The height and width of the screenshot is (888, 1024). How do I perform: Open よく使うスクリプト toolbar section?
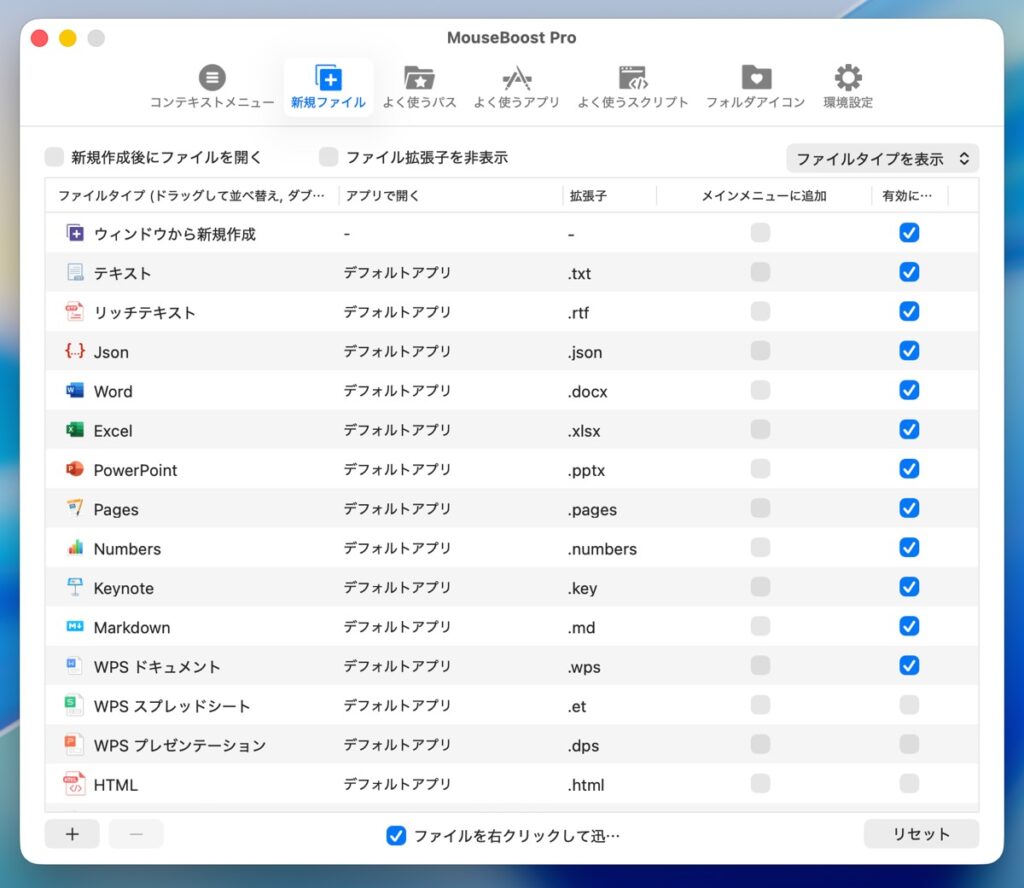pyautogui.click(x=632, y=87)
